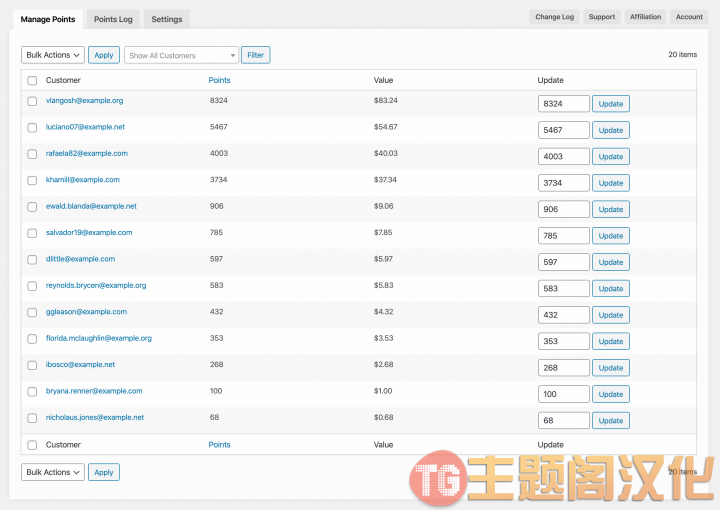The height and width of the screenshot is (510, 720).
Task: Click Update button in the 906 points row
Action: point(611,209)
